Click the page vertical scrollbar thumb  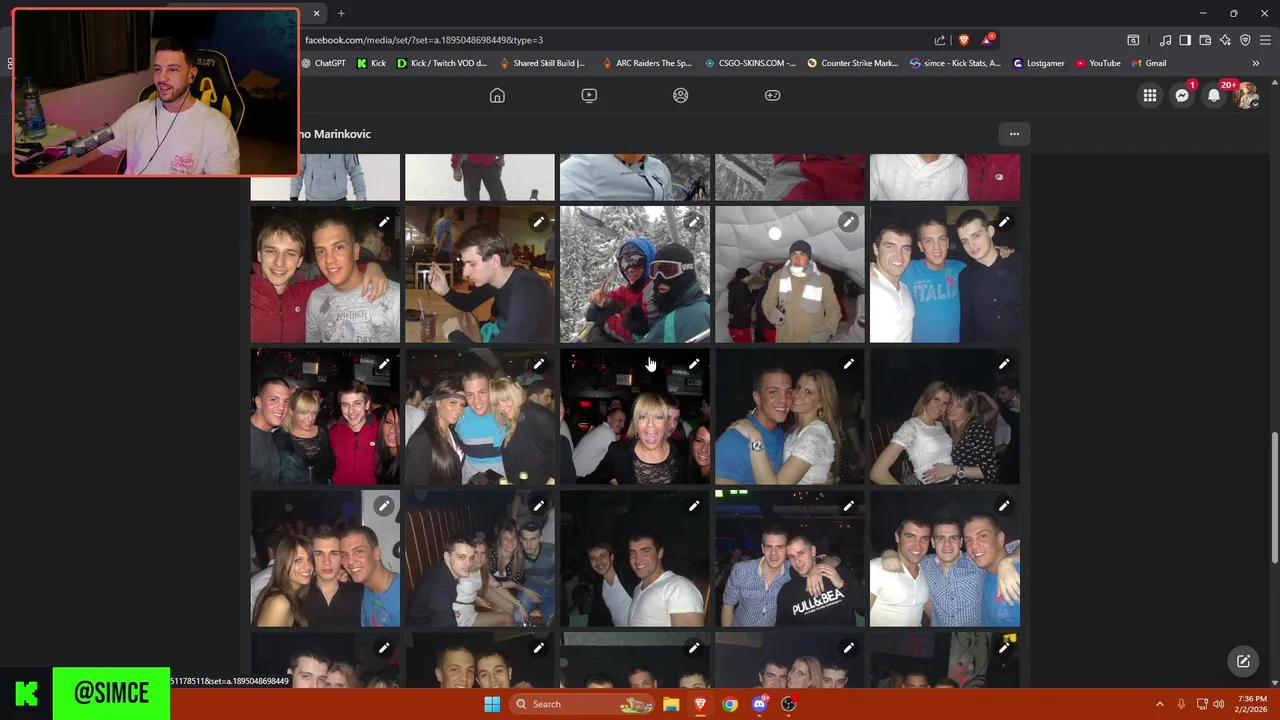pyautogui.click(x=1274, y=498)
